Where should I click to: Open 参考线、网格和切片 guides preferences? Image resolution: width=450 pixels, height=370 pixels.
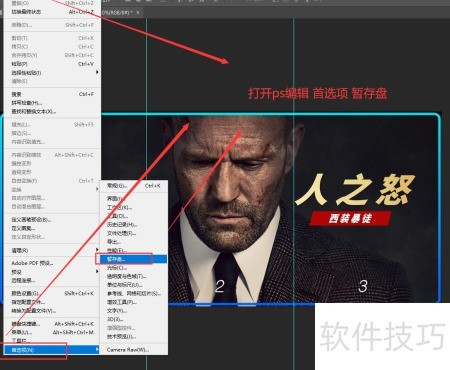click(x=133, y=294)
